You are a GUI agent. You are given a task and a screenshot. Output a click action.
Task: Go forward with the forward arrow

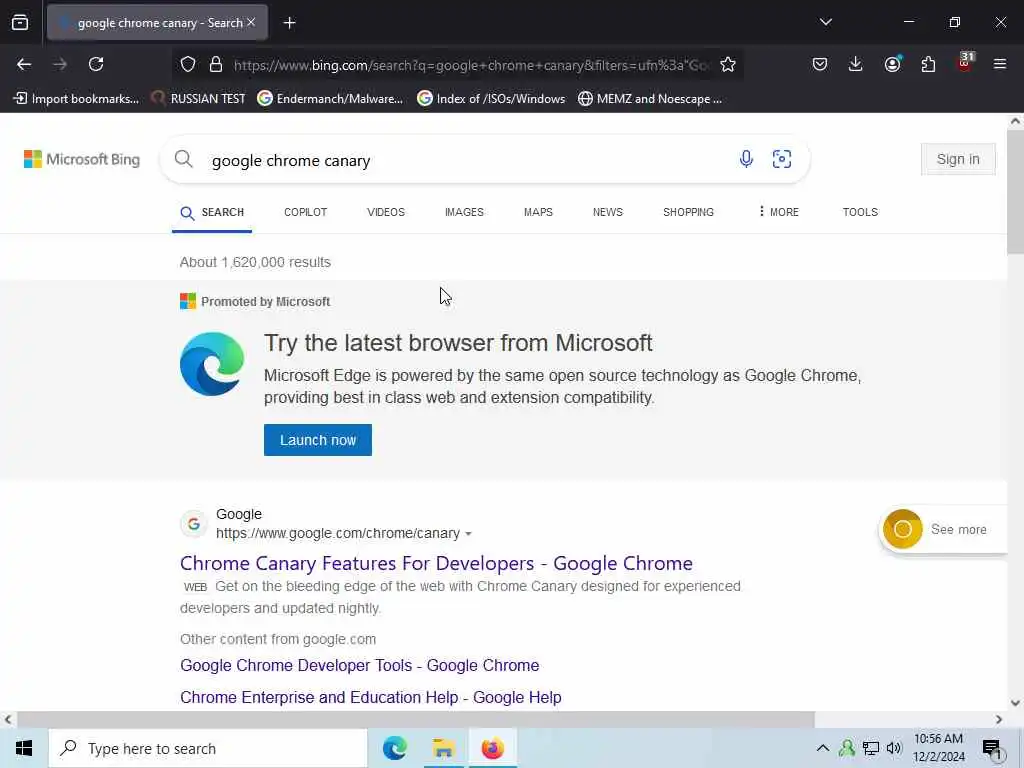[x=60, y=64]
